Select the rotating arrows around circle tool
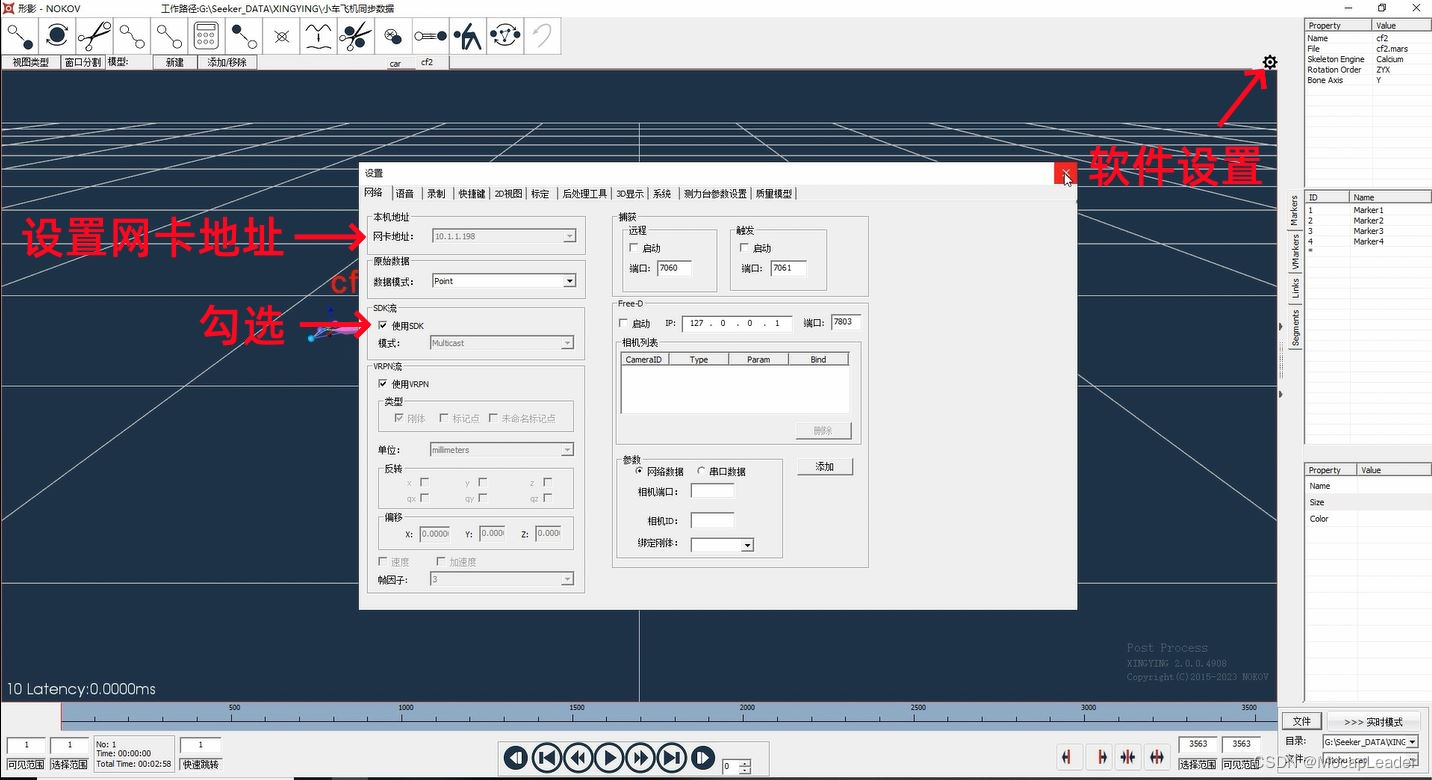The height and width of the screenshot is (780, 1432). click(58, 36)
